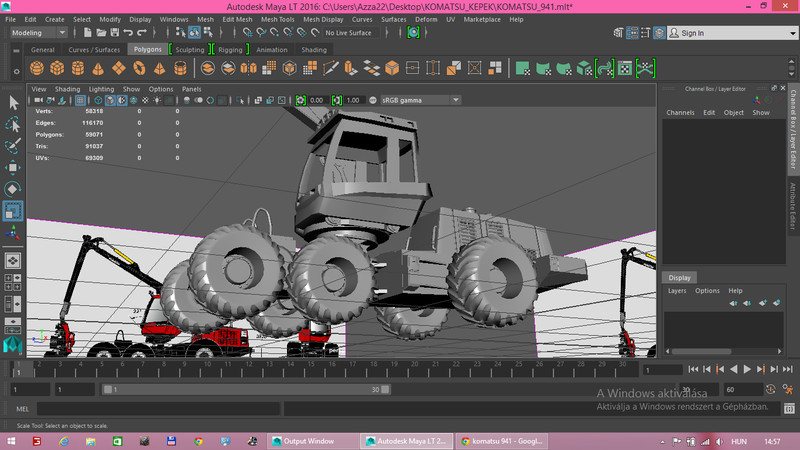Viewport: 800px width, 450px height.
Task: Activate the Scale tool in toolbox
Action: click(x=13, y=211)
